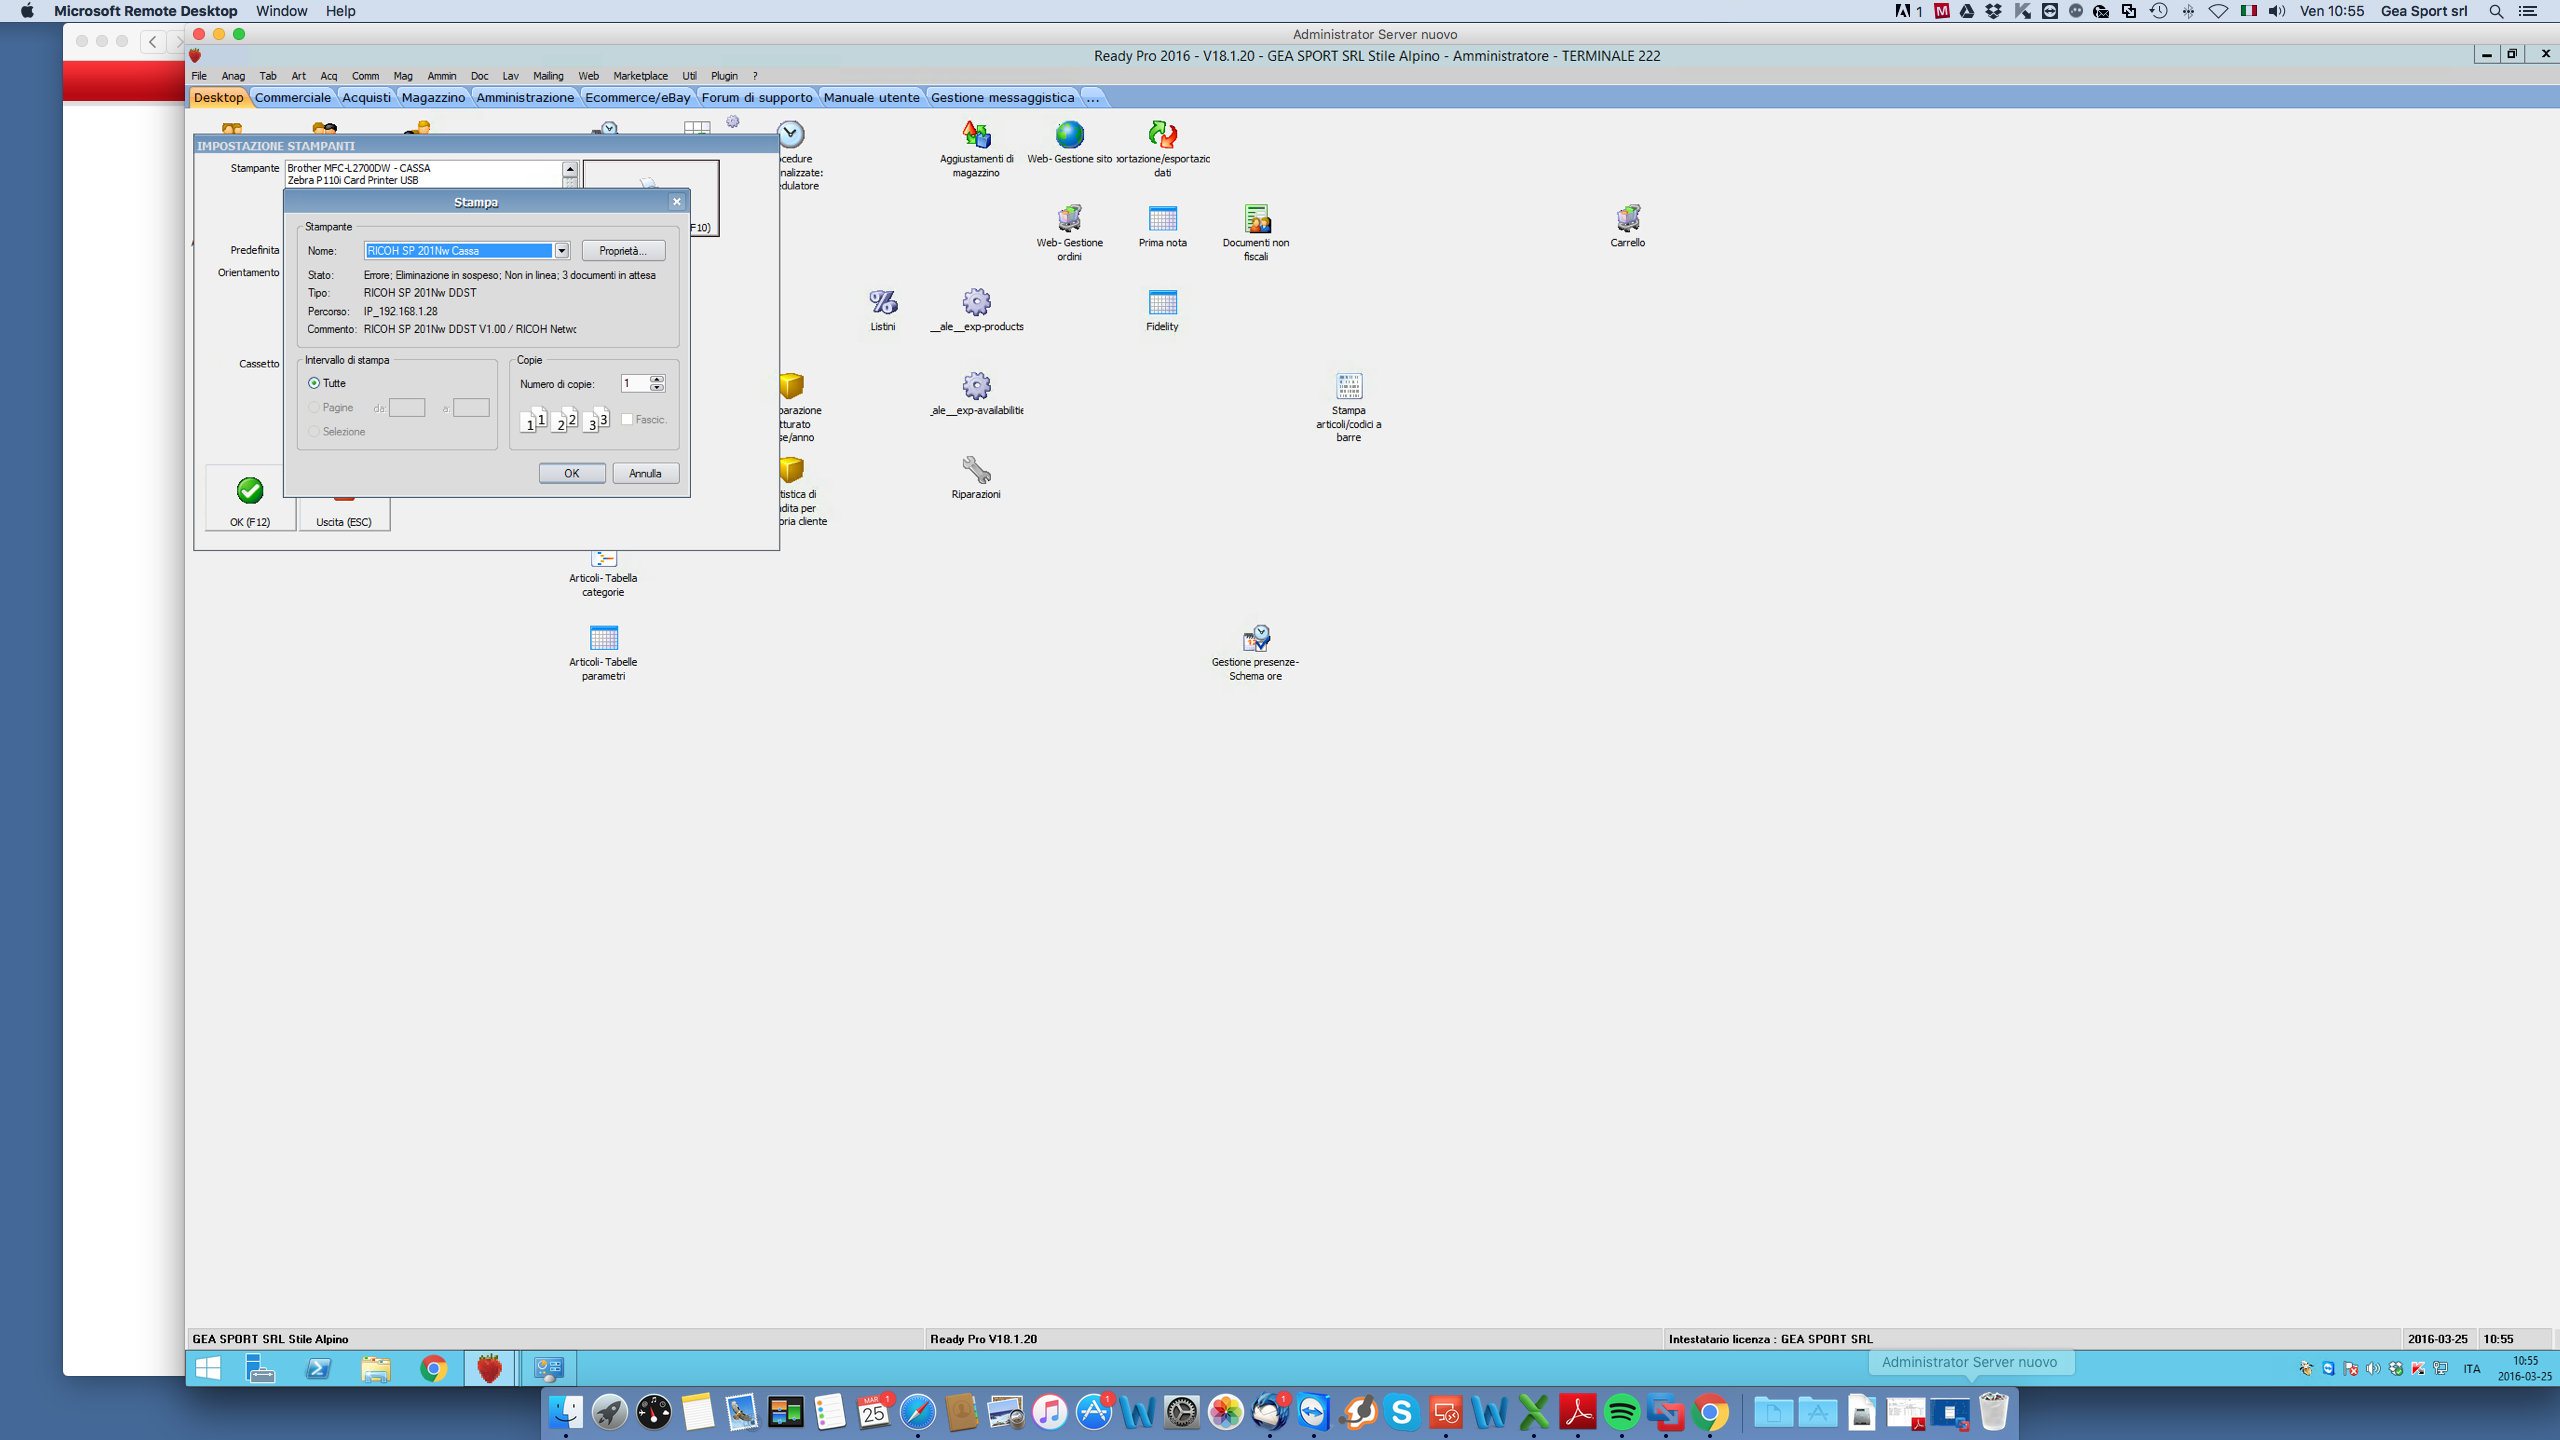Open Documenti non fiscali icon
The image size is (2560, 1440).
click(1256, 218)
